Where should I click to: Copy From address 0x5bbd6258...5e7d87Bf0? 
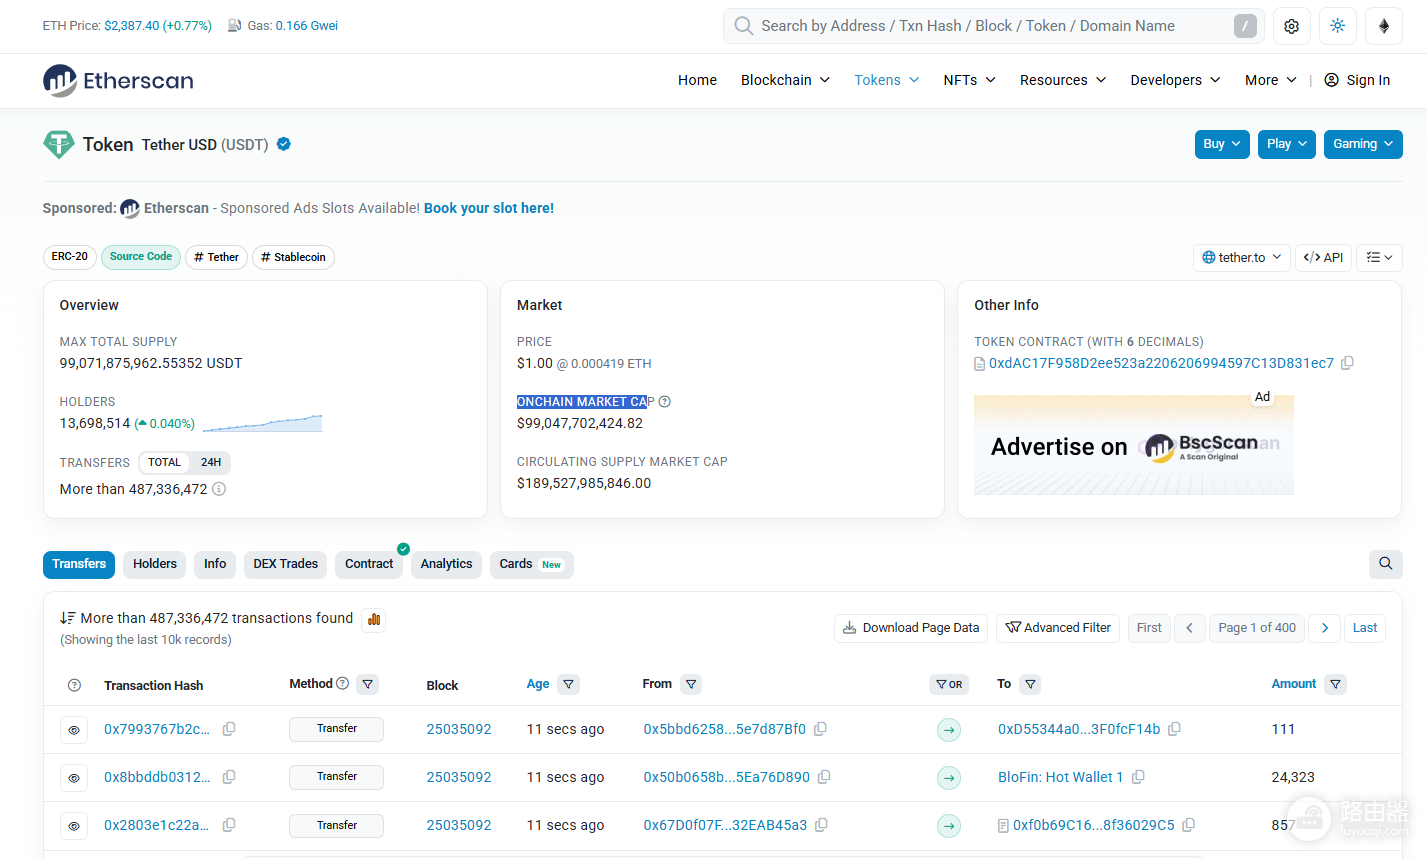[820, 729]
